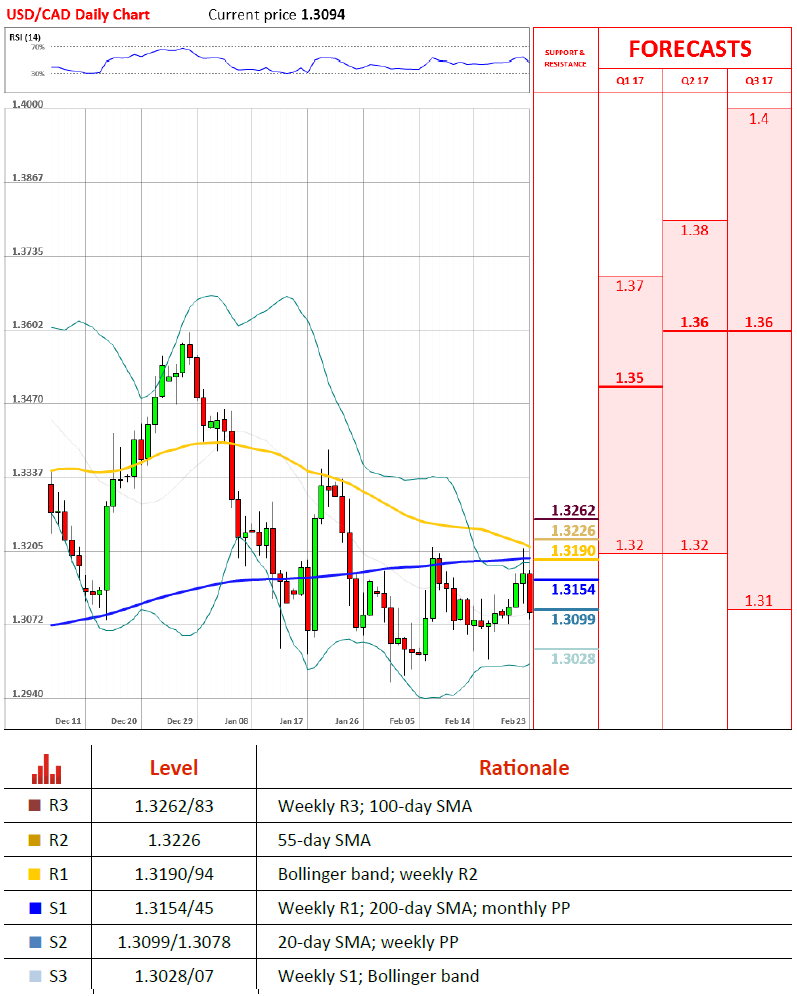Select the R2 gold color swatch
This screenshot has width=797, height=996.
coord(35,840)
